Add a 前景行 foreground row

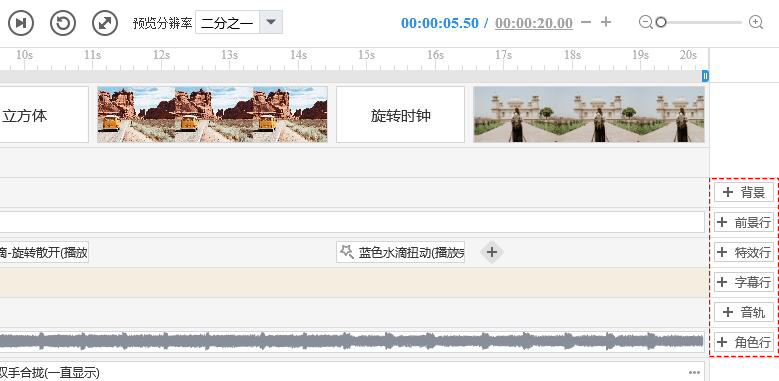click(744, 222)
